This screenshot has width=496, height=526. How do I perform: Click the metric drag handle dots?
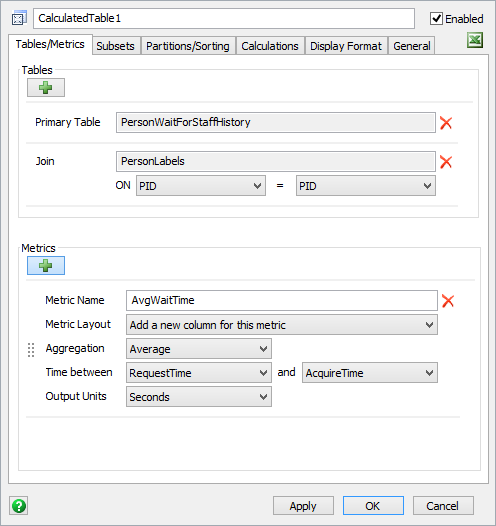31,350
